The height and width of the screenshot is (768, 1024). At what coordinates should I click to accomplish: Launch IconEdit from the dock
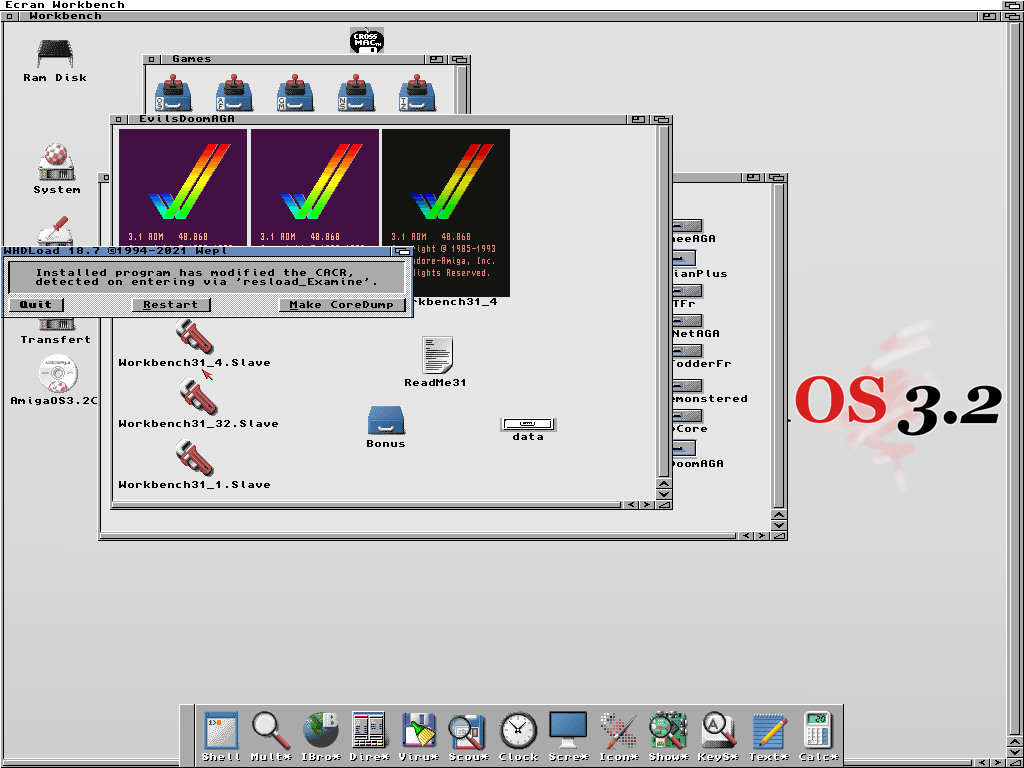coord(618,729)
